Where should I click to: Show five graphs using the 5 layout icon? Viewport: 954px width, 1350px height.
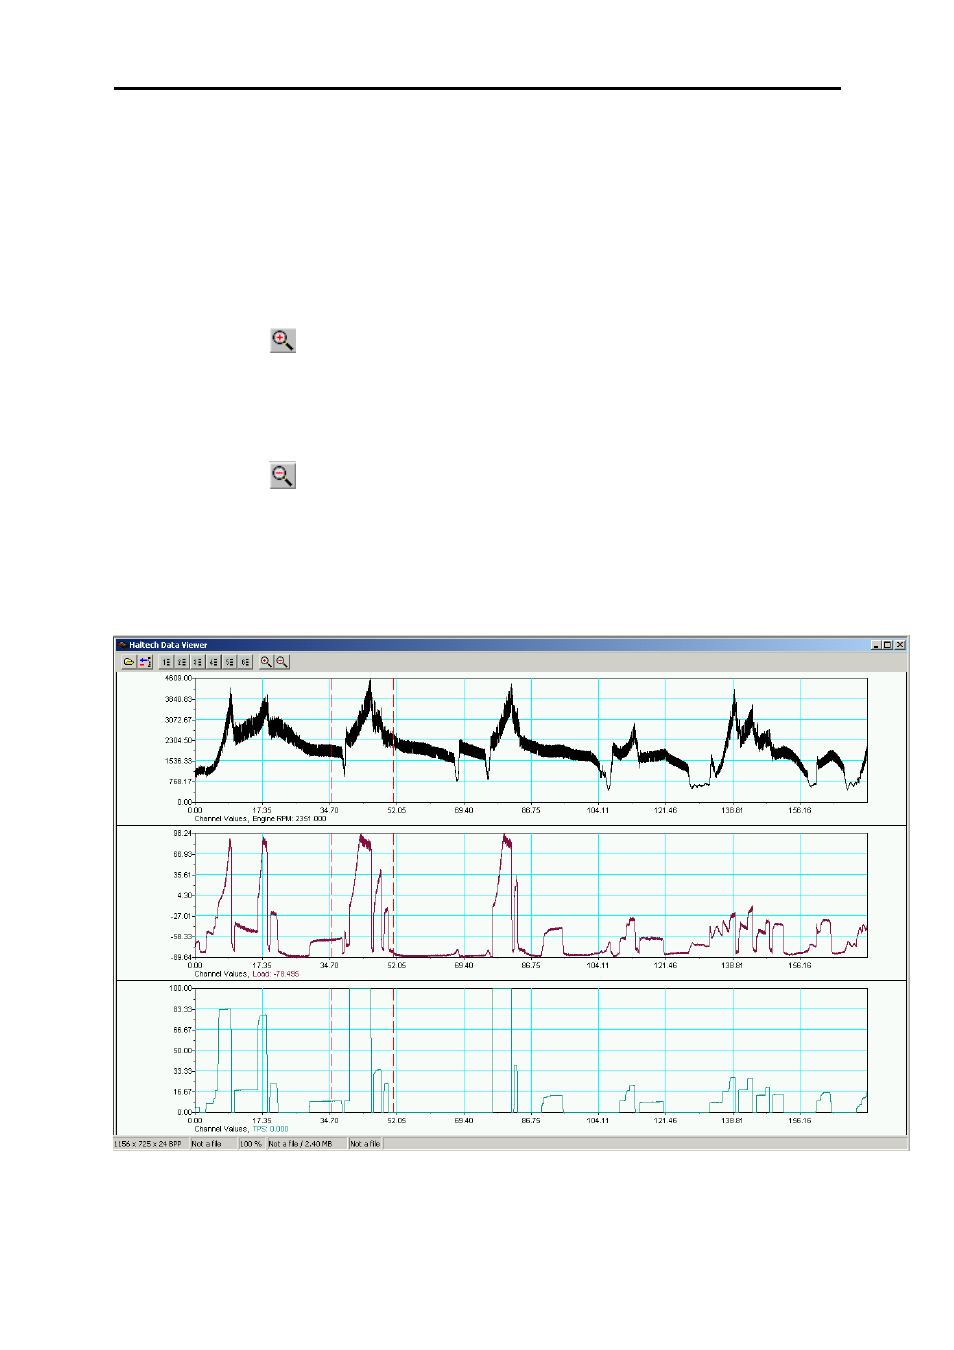[x=230, y=662]
